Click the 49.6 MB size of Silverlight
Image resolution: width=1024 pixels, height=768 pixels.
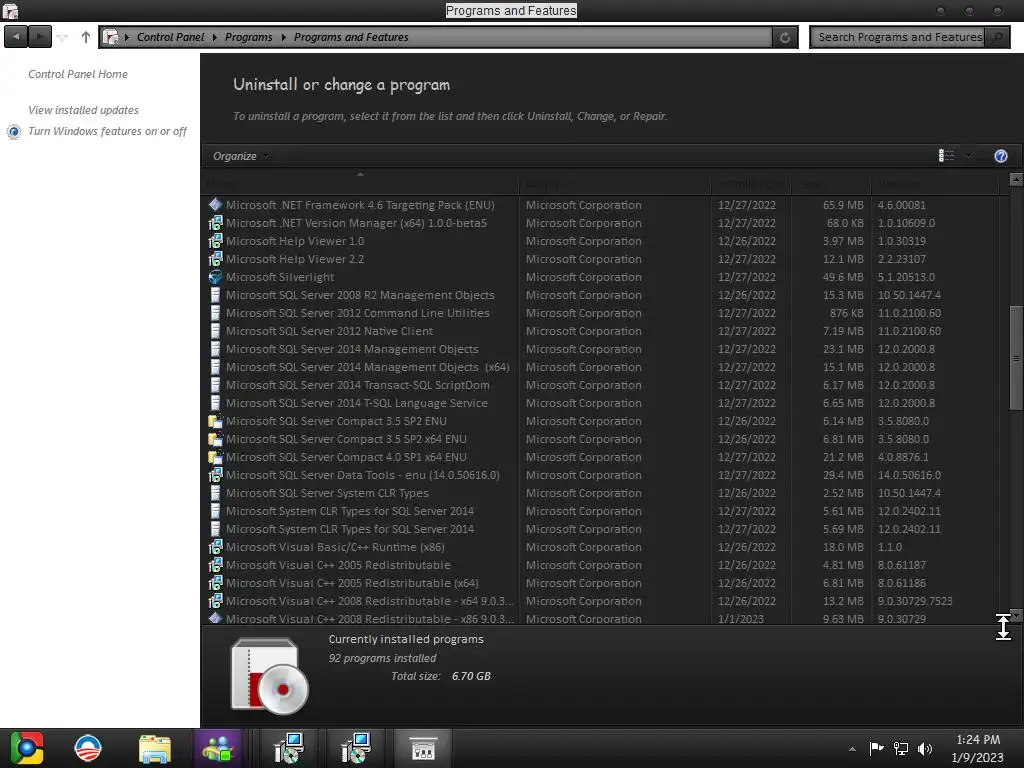843,277
